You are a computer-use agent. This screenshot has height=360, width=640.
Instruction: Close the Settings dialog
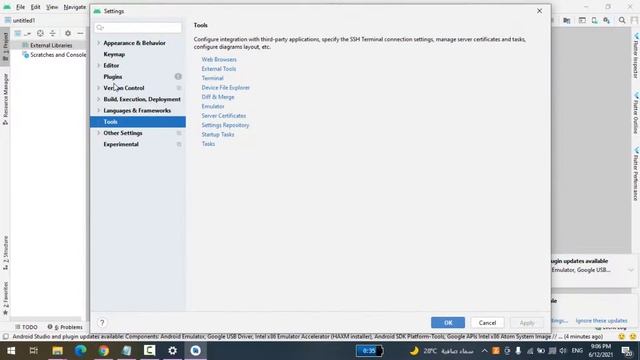(x=540, y=11)
